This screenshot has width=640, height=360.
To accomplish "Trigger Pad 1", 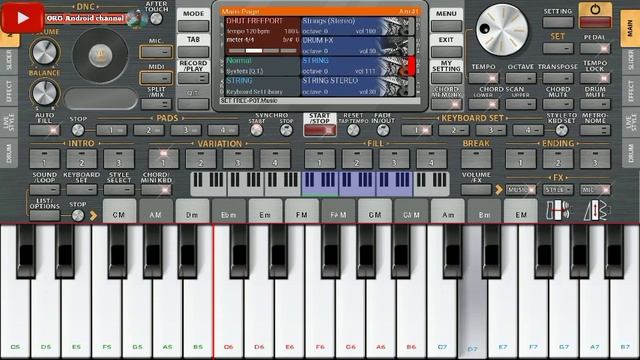I will (112, 130).
